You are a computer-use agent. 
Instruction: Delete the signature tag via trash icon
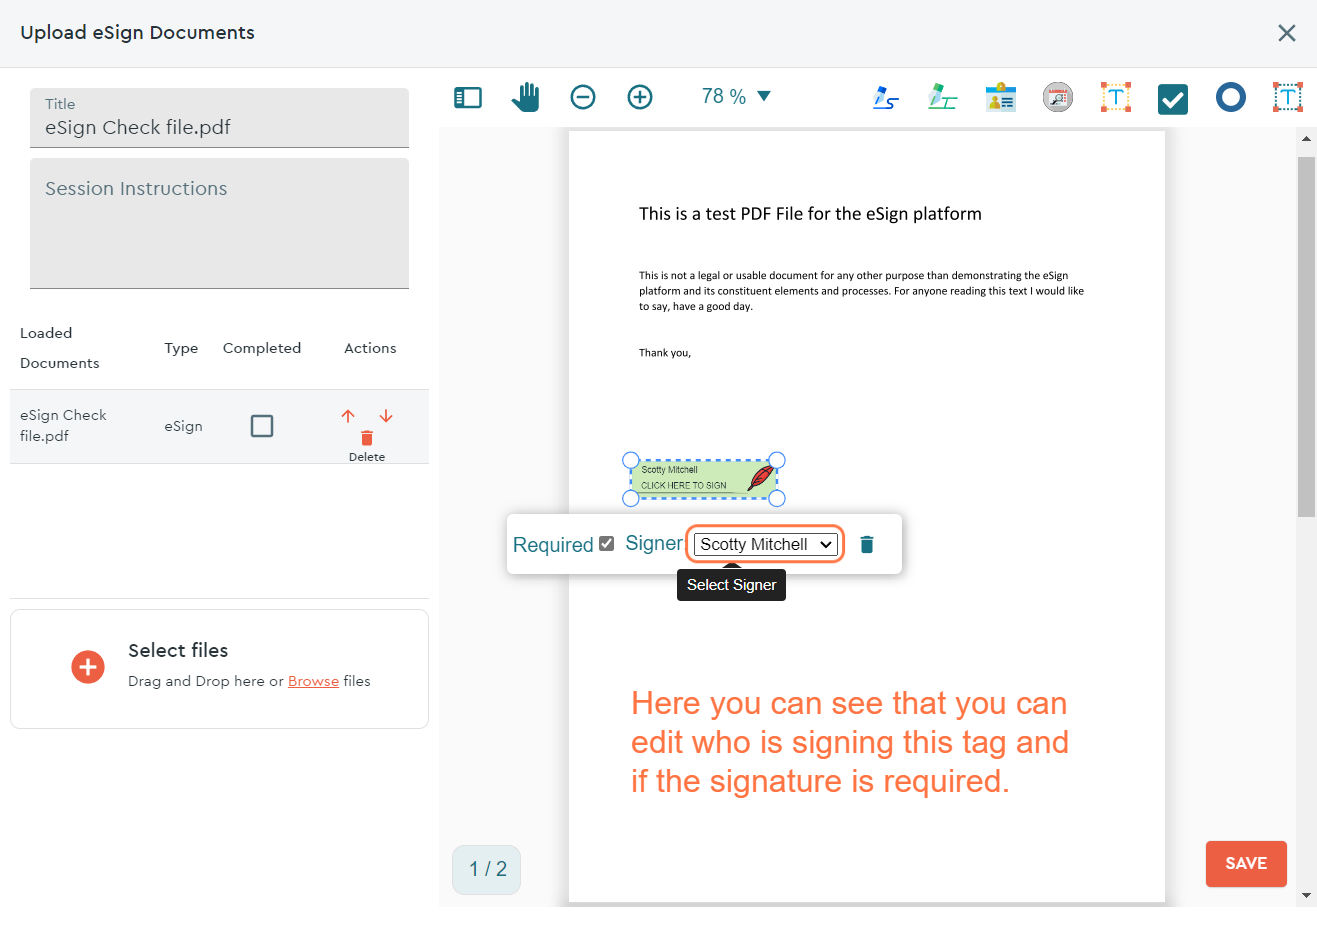[x=867, y=544]
